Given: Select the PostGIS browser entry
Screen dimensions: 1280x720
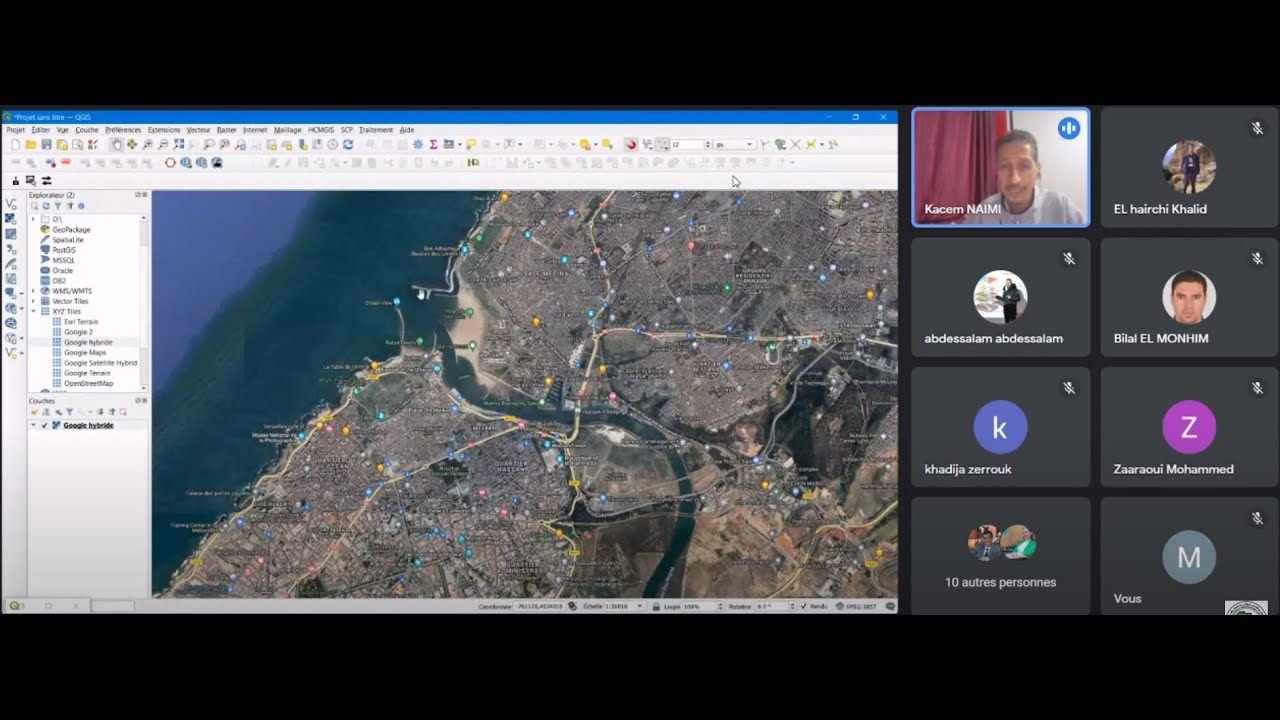Looking at the screenshot, I should pos(63,250).
